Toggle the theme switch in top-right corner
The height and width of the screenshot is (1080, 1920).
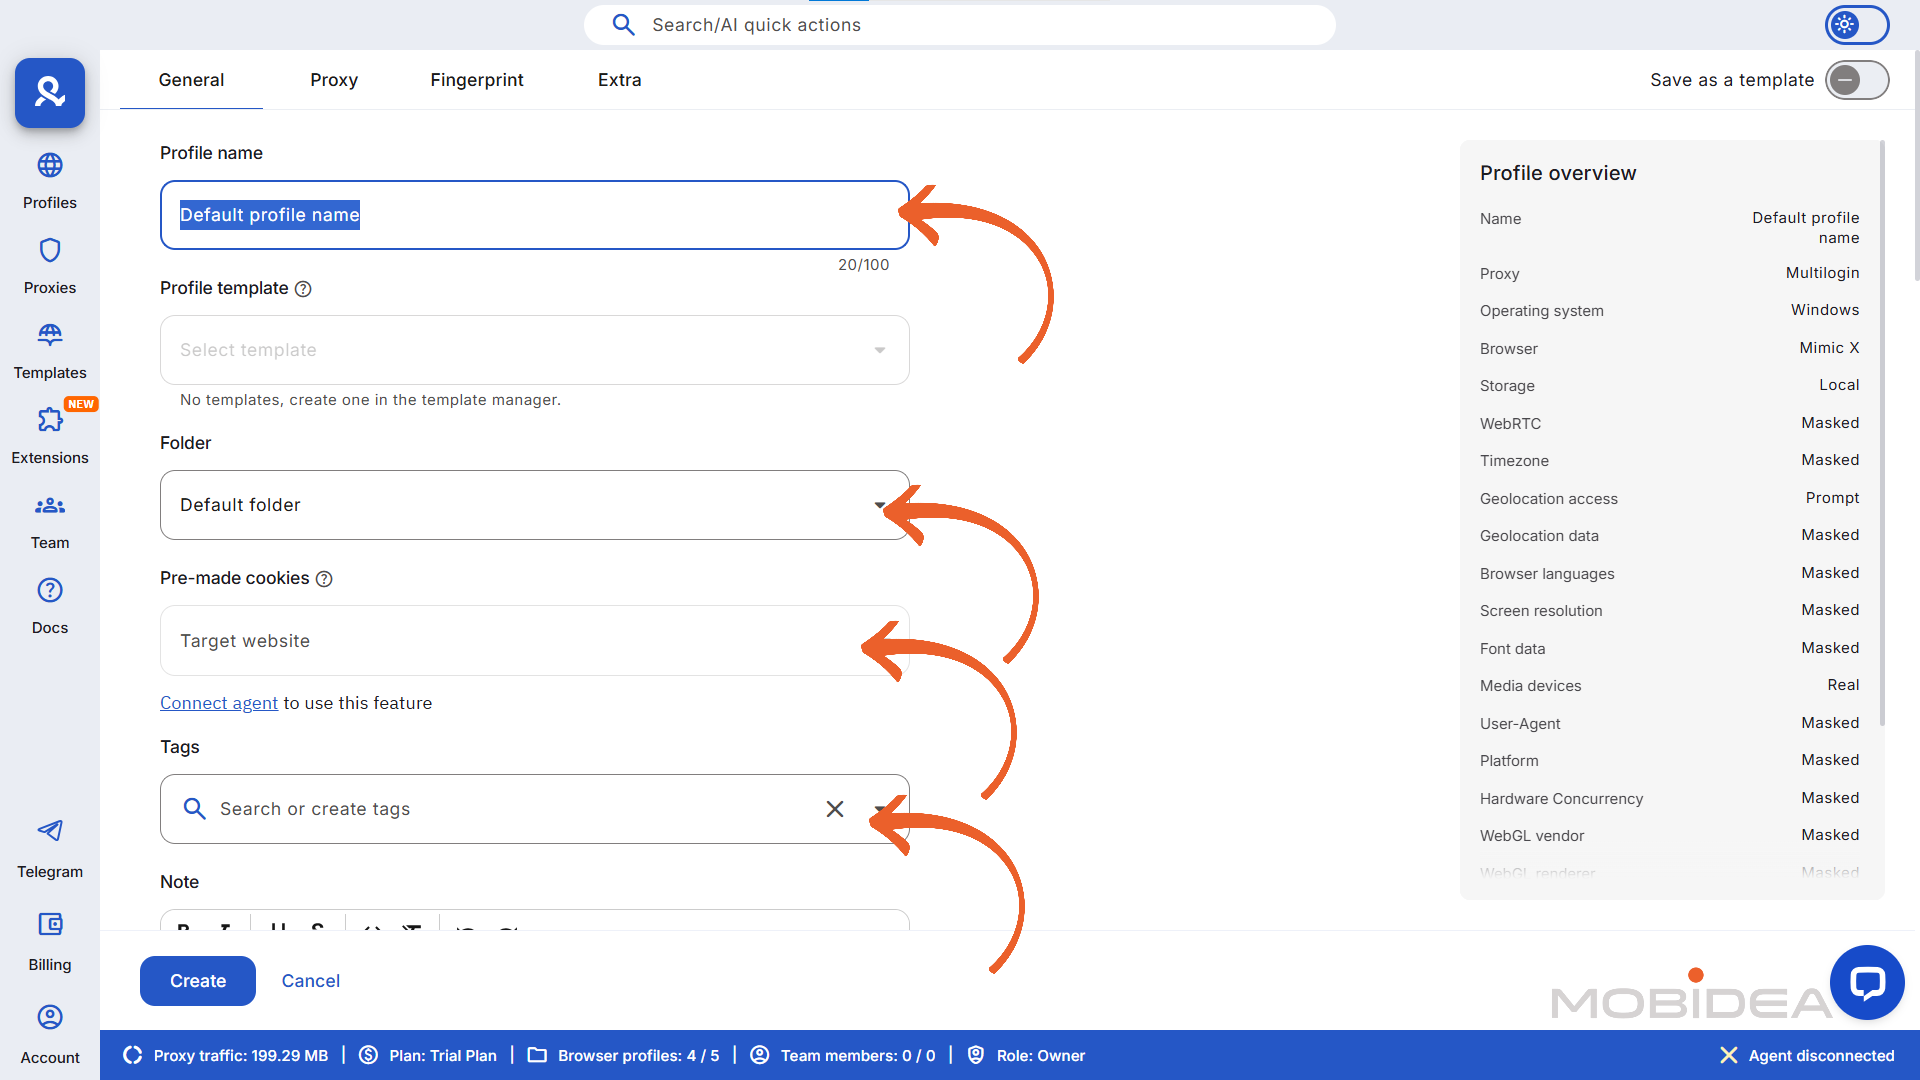(x=1855, y=25)
